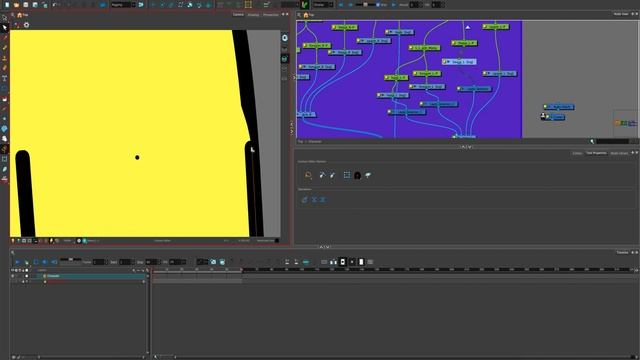Viewport: 640px width, 360px height.
Task: Select the highlighted light-blue drawing node
Action: (x=459, y=62)
